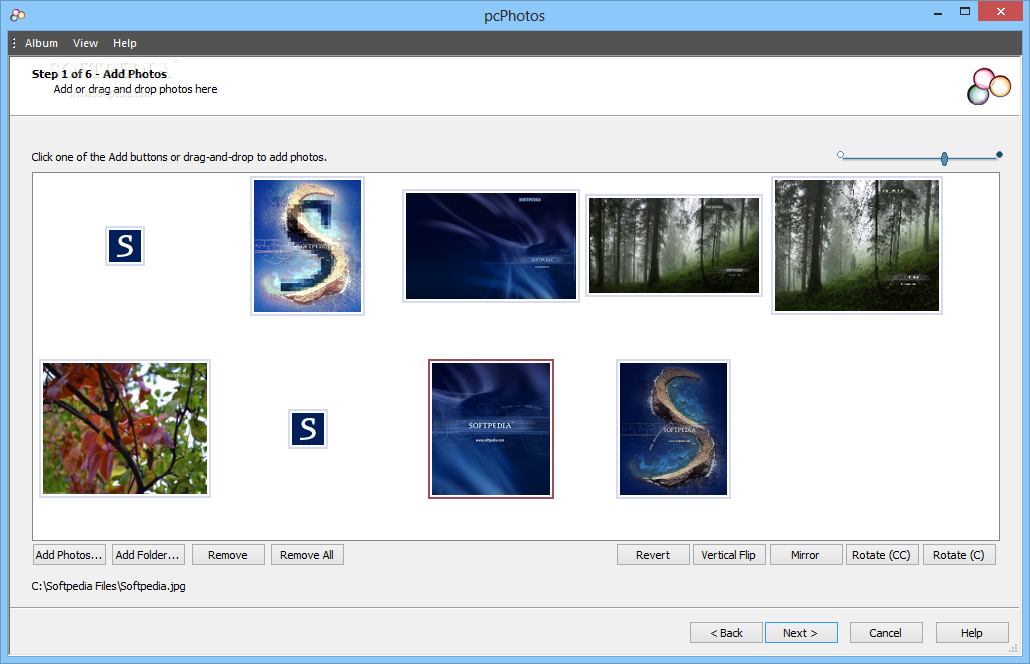Open the View menu
This screenshot has width=1030, height=664.
tap(85, 43)
